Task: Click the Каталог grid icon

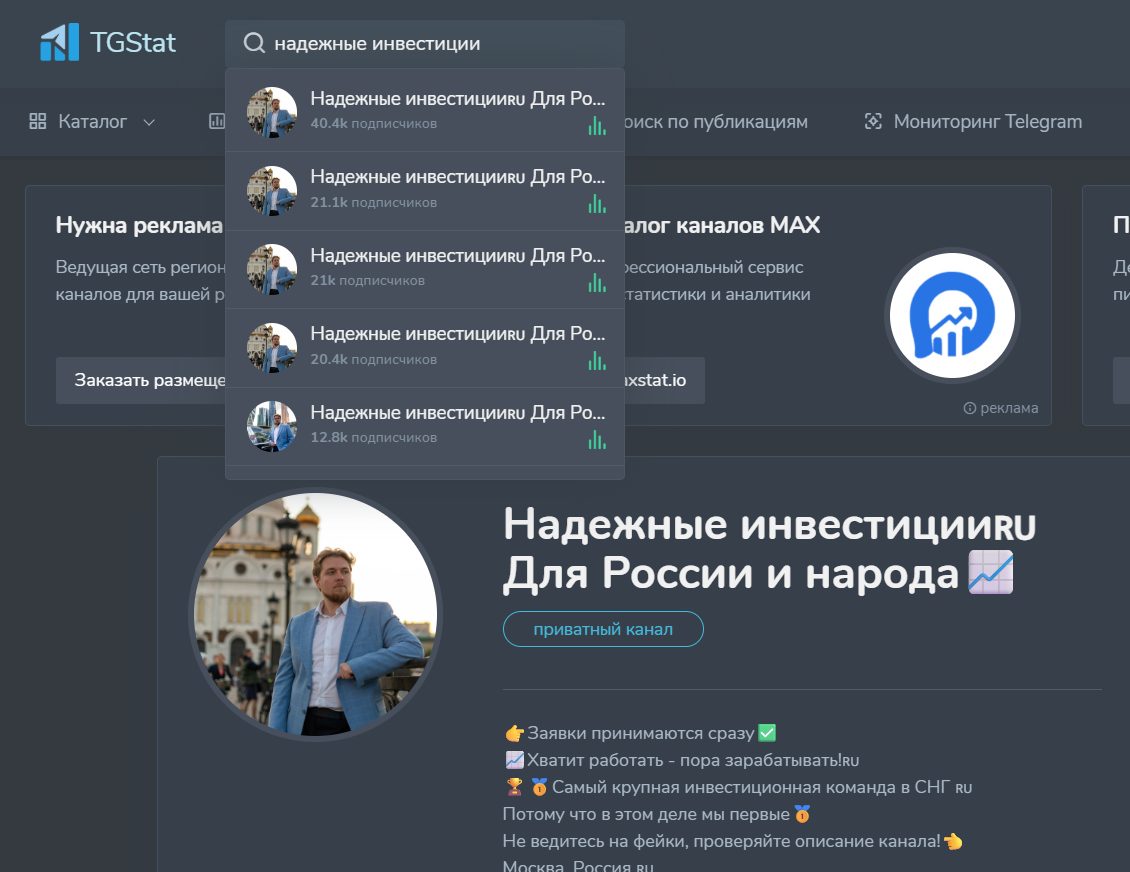Action: pos(37,121)
